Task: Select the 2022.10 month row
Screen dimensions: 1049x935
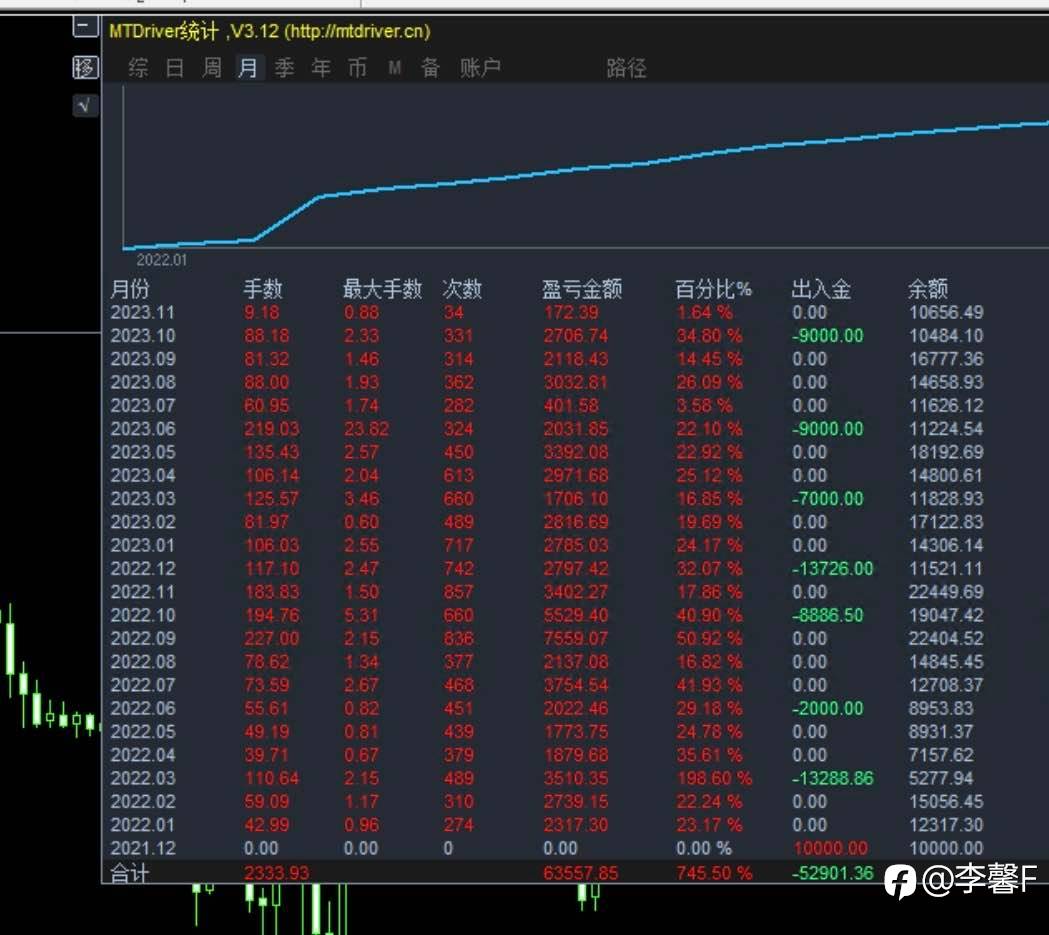Action: coord(547,615)
